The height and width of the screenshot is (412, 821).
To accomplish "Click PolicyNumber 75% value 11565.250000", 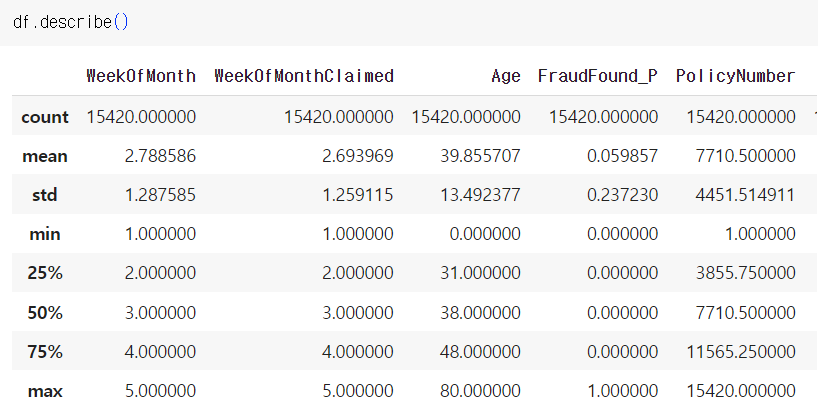I will point(741,351).
